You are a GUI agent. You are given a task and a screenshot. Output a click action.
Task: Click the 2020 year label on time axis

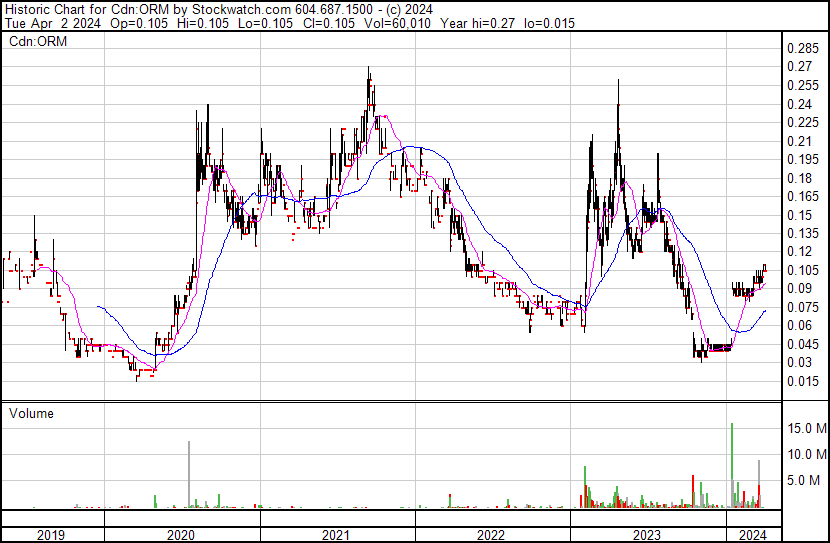click(x=181, y=535)
